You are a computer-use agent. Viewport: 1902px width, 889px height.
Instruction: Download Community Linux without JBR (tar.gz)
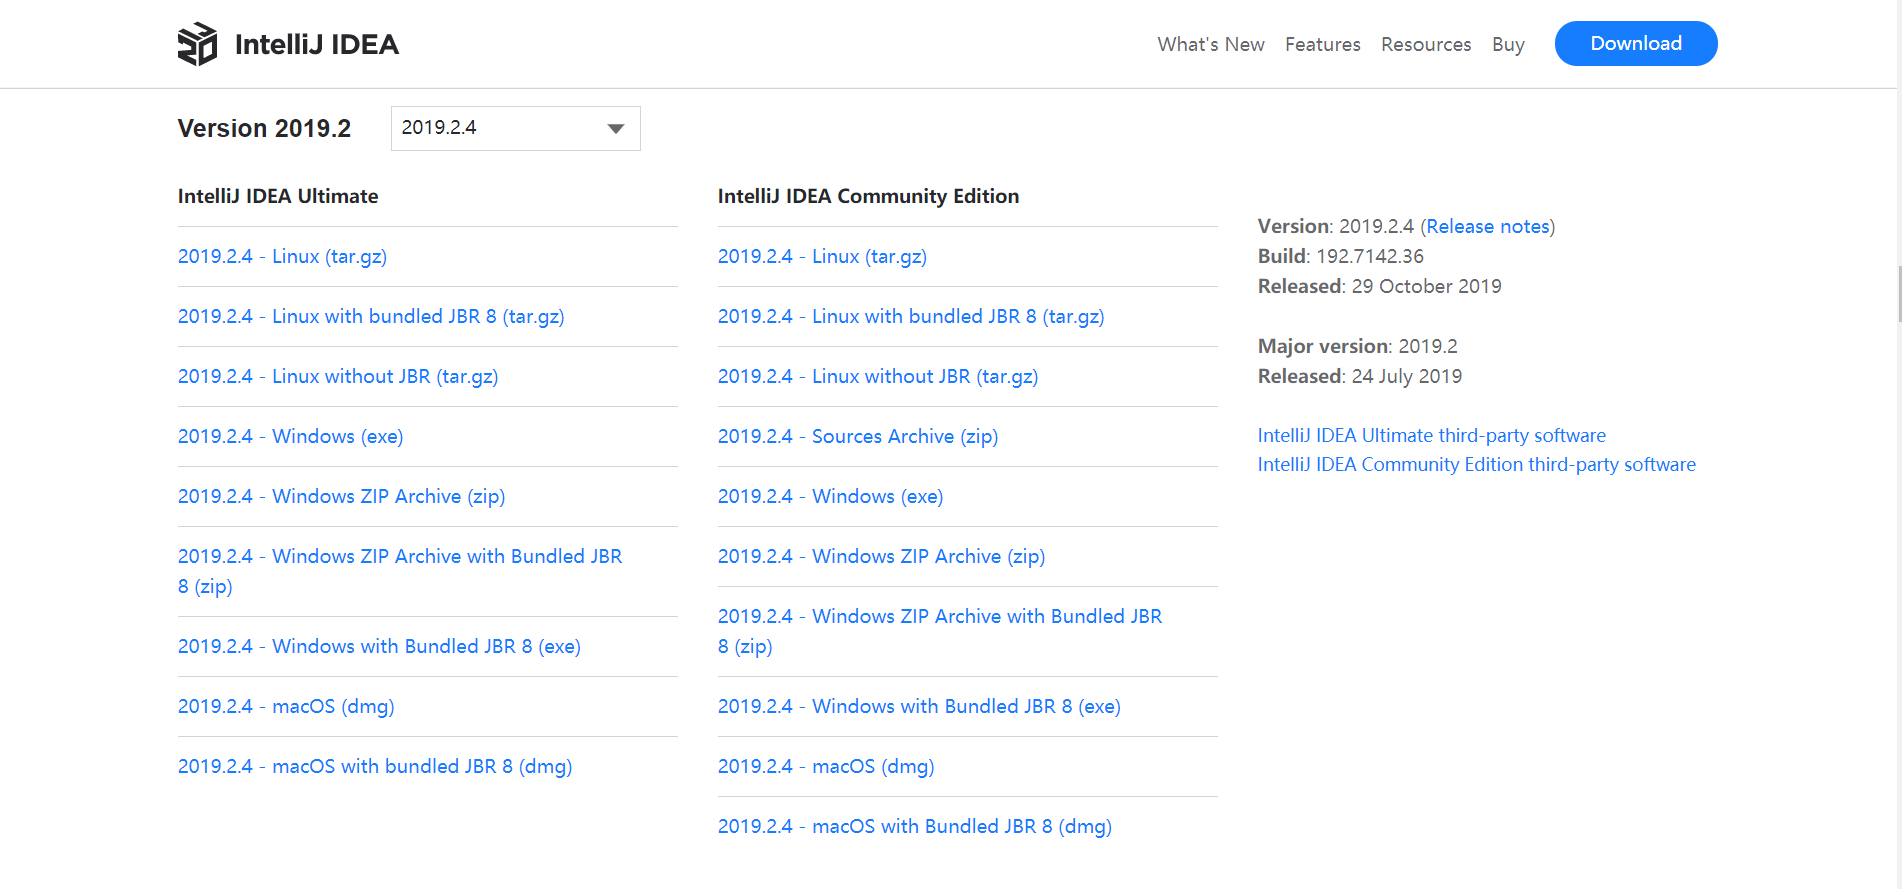click(x=878, y=376)
